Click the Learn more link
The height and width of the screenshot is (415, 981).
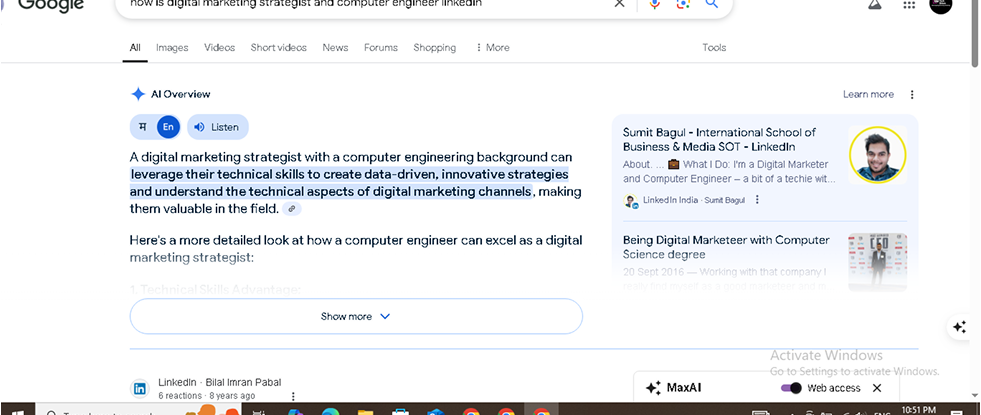(868, 95)
